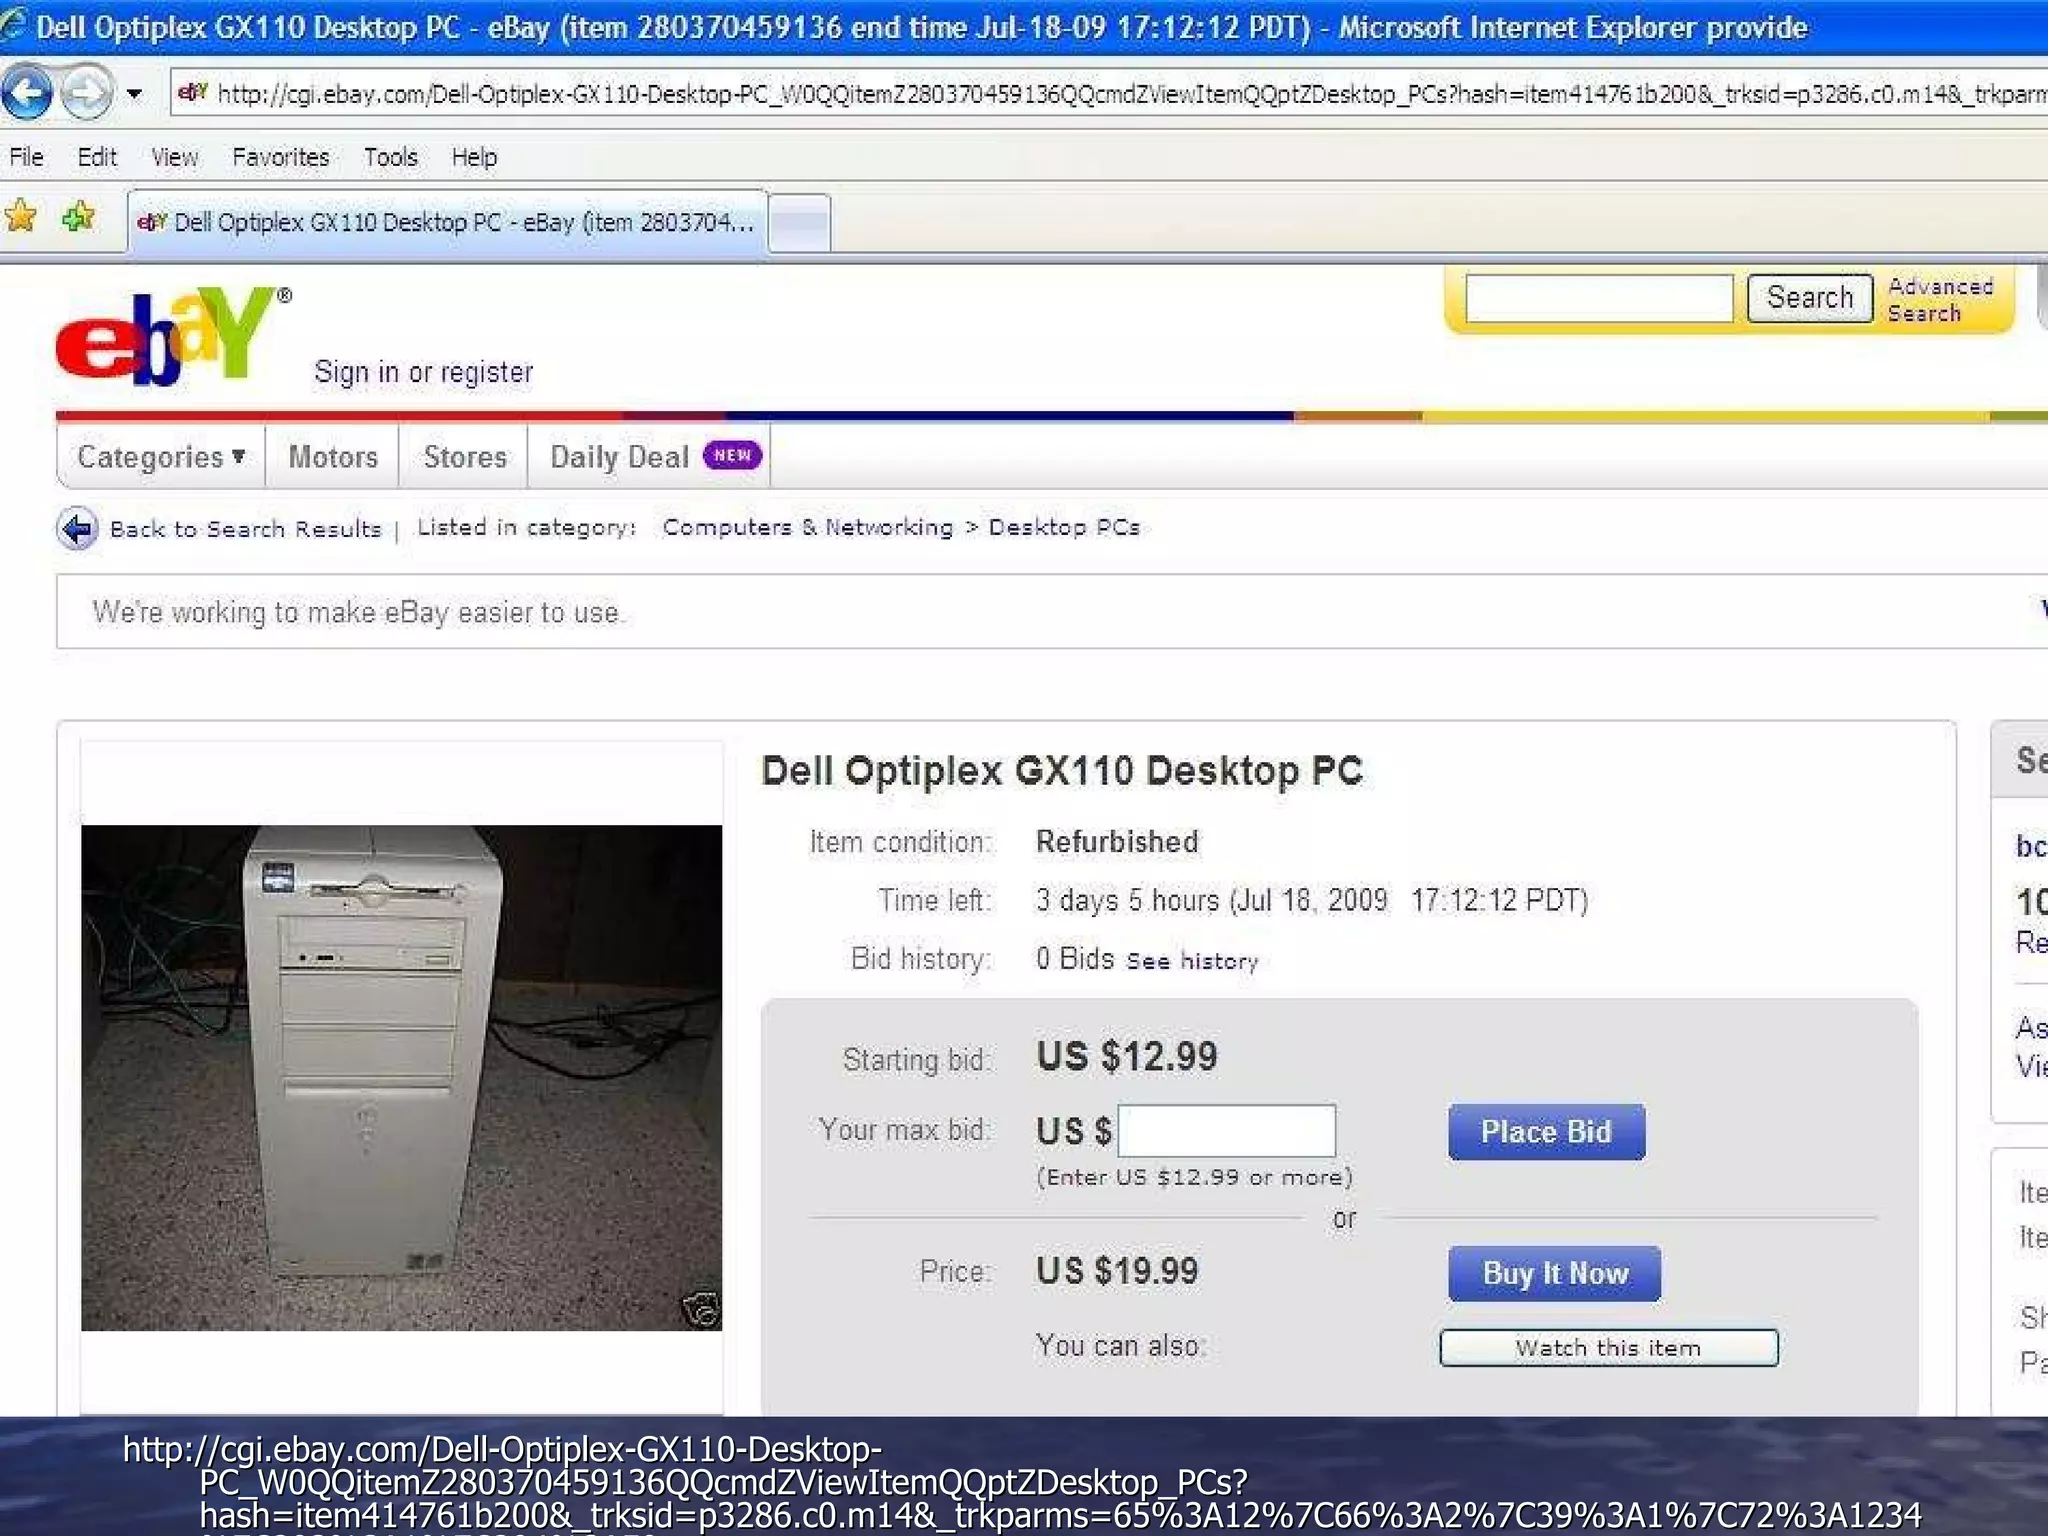Open the Daily Deal link
Viewport: 2048px width, 1536px height.
point(620,457)
